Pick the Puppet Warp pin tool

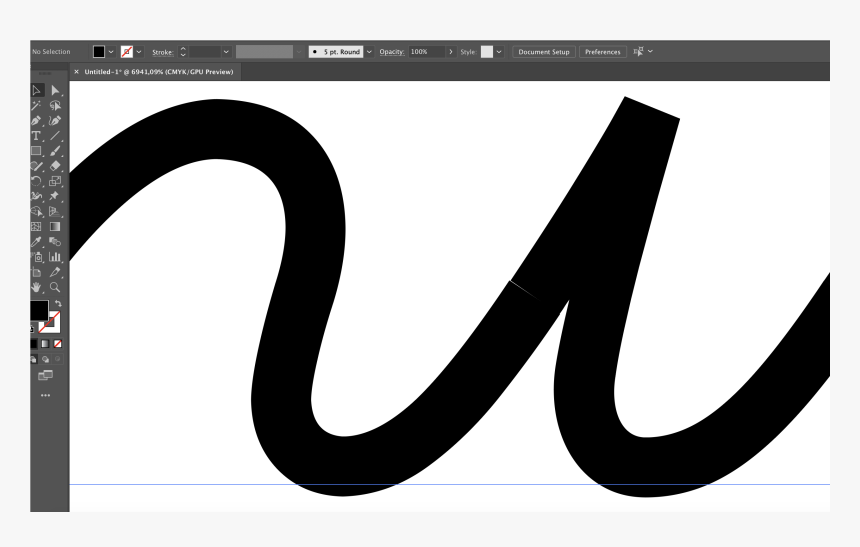pyautogui.click(x=55, y=196)
